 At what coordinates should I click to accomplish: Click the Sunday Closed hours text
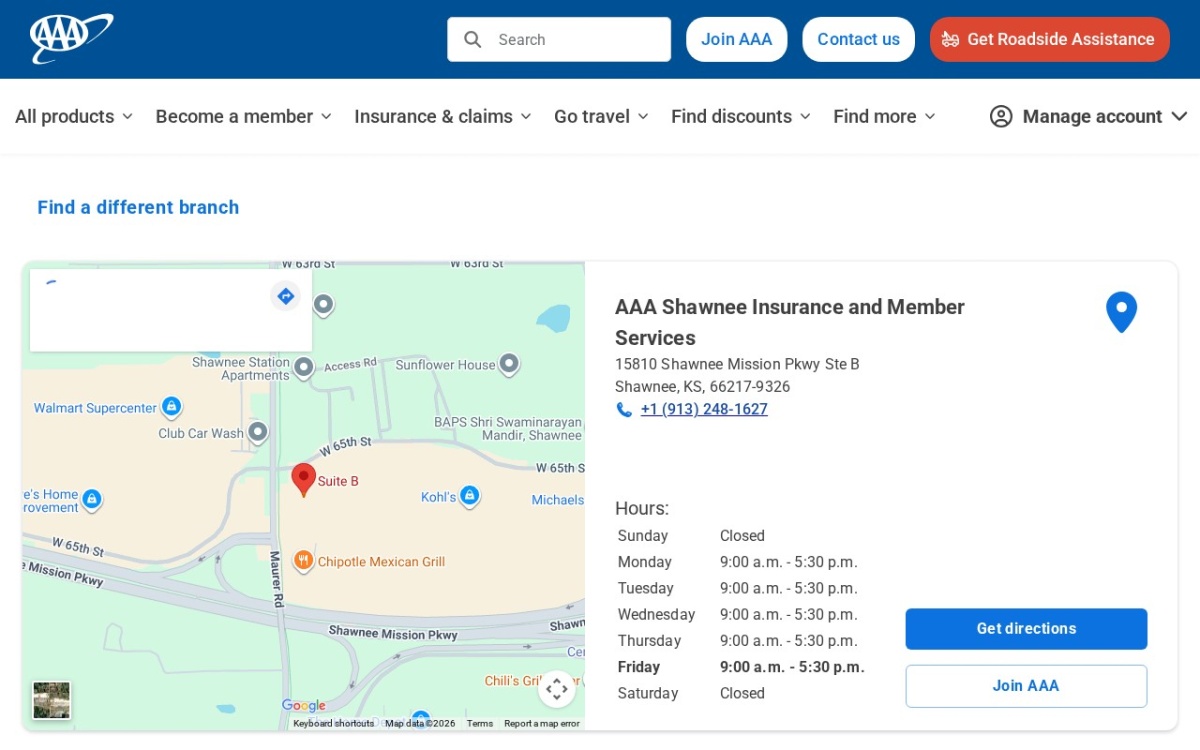tap(742, 536)
